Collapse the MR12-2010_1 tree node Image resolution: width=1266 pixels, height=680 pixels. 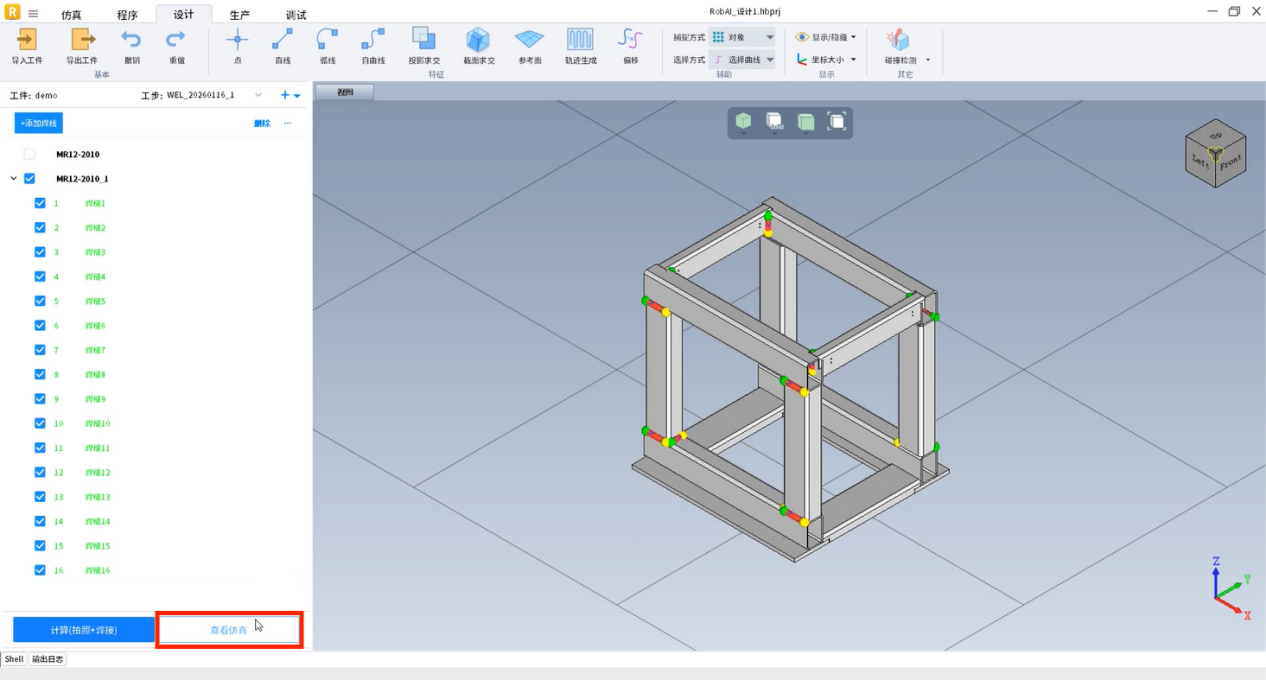[13, 179]
